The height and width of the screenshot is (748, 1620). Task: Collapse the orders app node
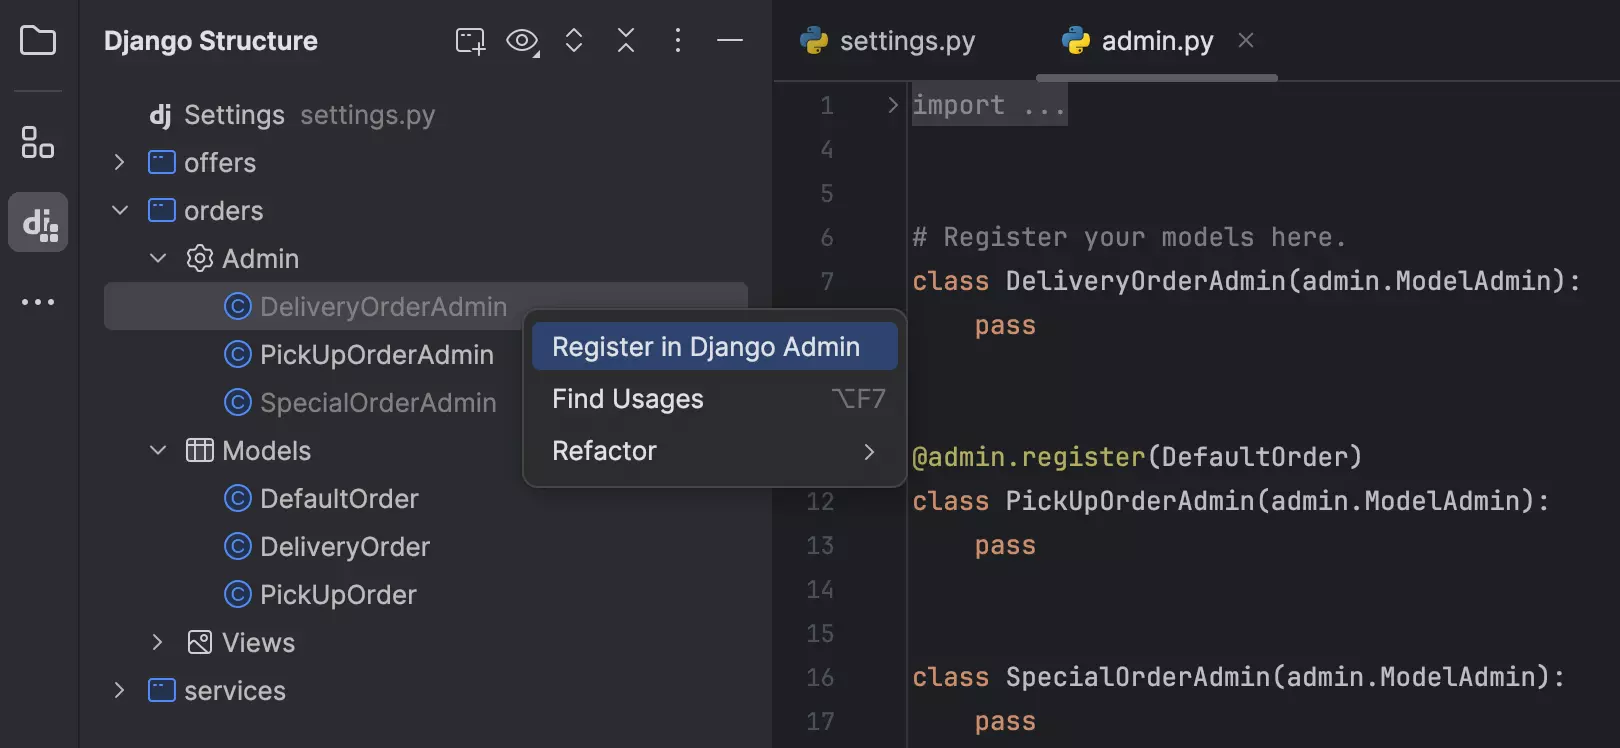tap(120, 210)
